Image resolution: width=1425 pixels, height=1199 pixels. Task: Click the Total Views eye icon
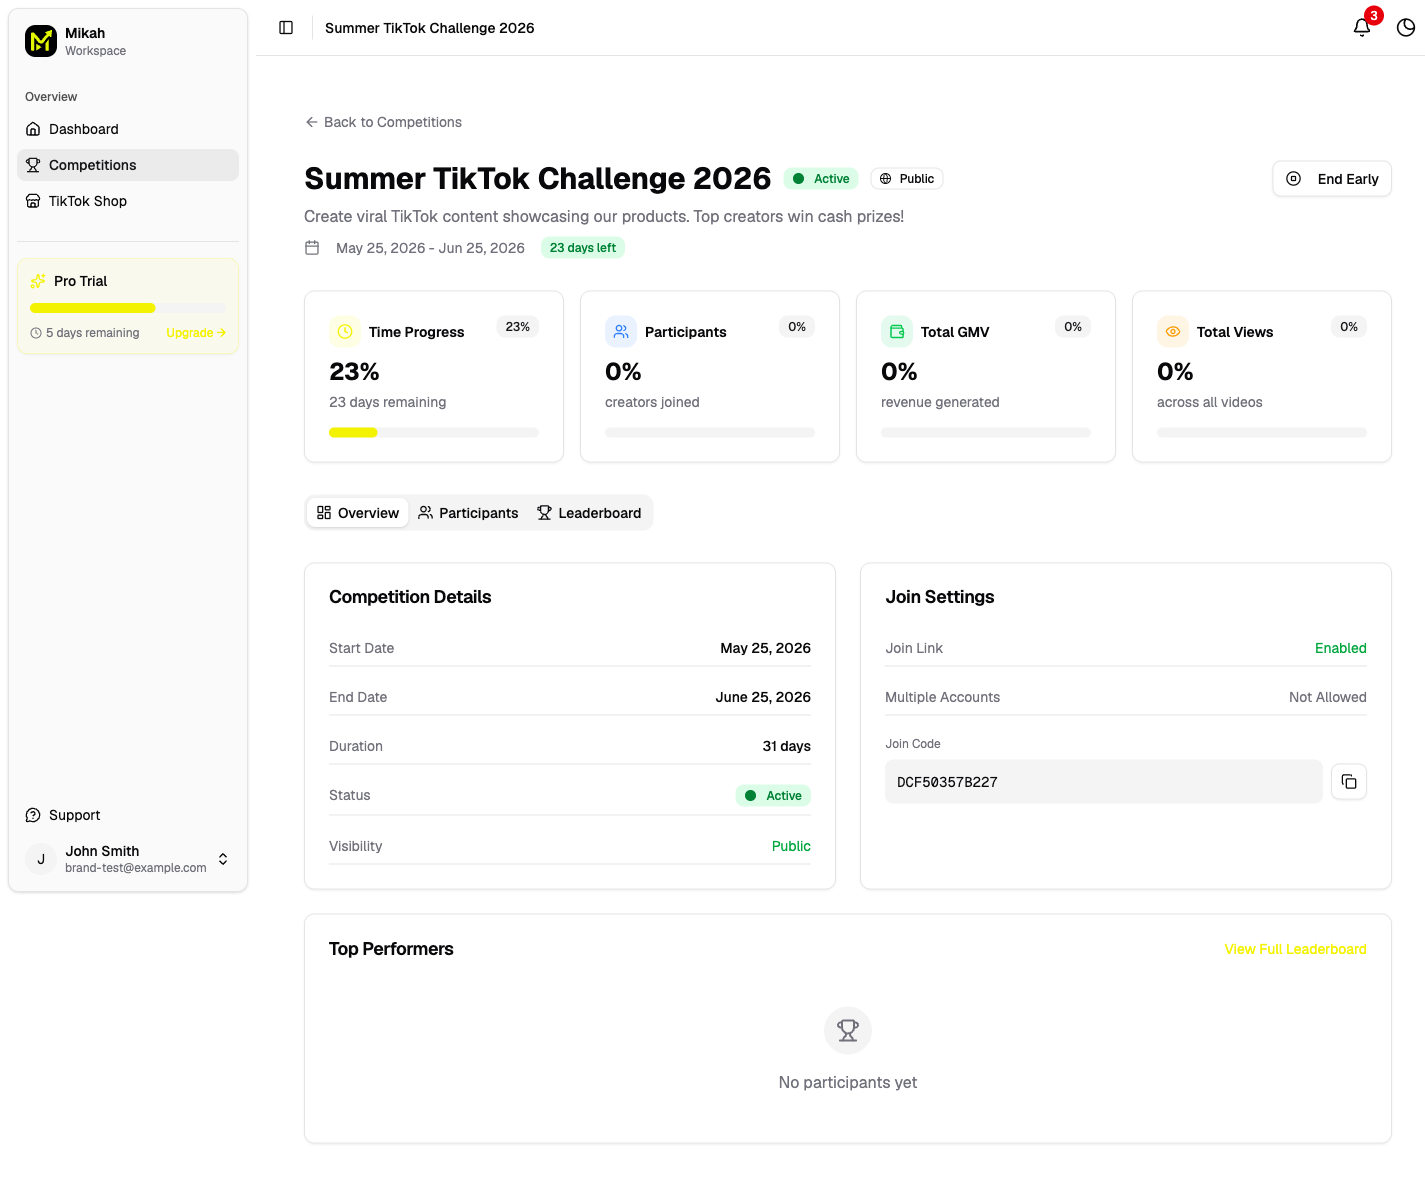[1173, 332]
